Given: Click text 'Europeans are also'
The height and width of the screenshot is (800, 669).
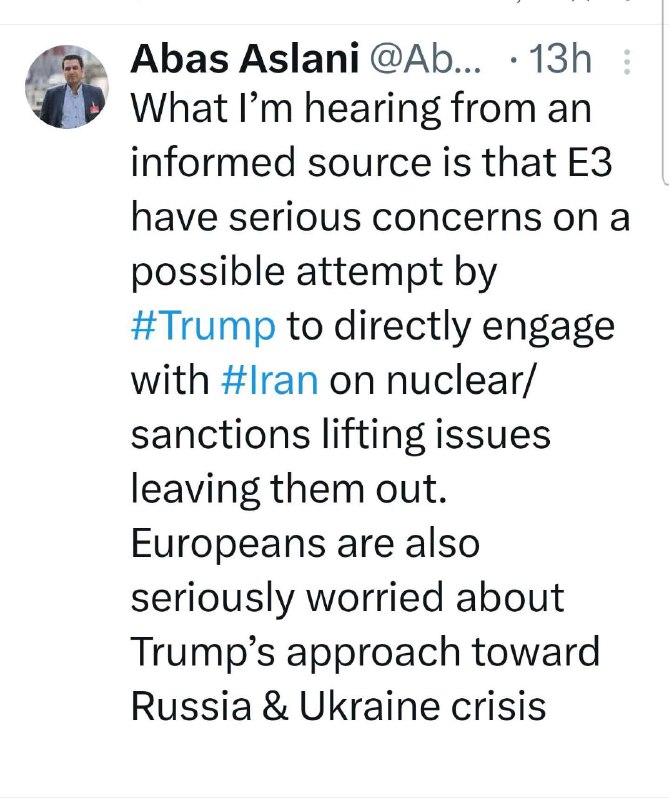Looking at the screenshot, I should point(305,544).
